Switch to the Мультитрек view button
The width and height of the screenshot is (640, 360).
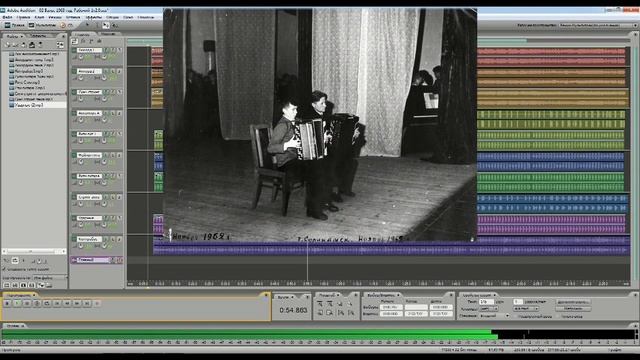click(42, 25)
